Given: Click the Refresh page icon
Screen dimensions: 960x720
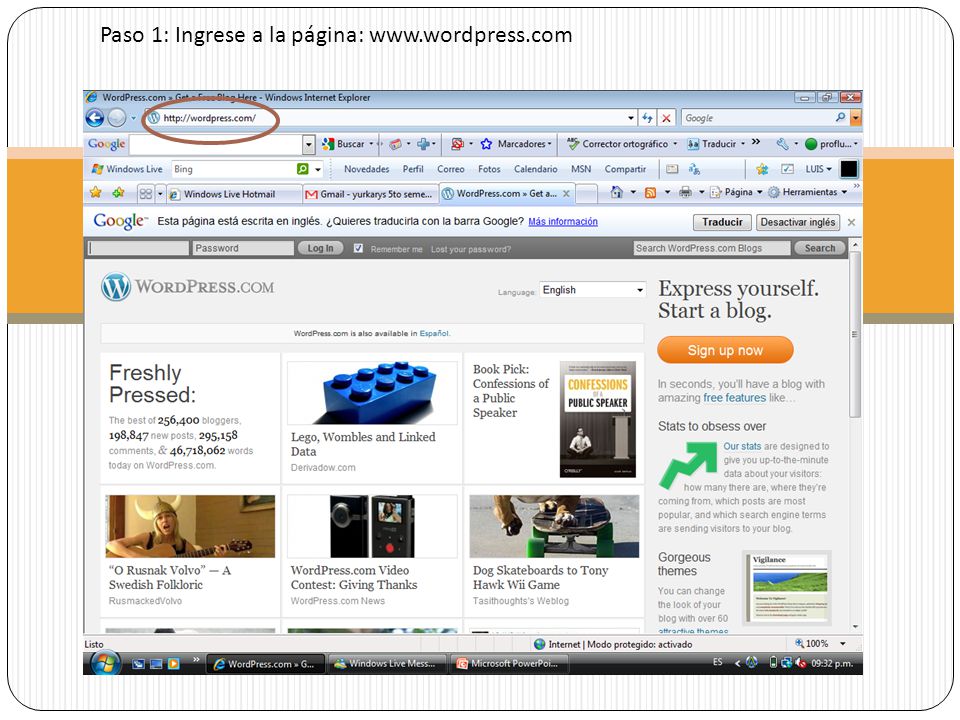Looking at the screenshot, I should coord(647,118).
